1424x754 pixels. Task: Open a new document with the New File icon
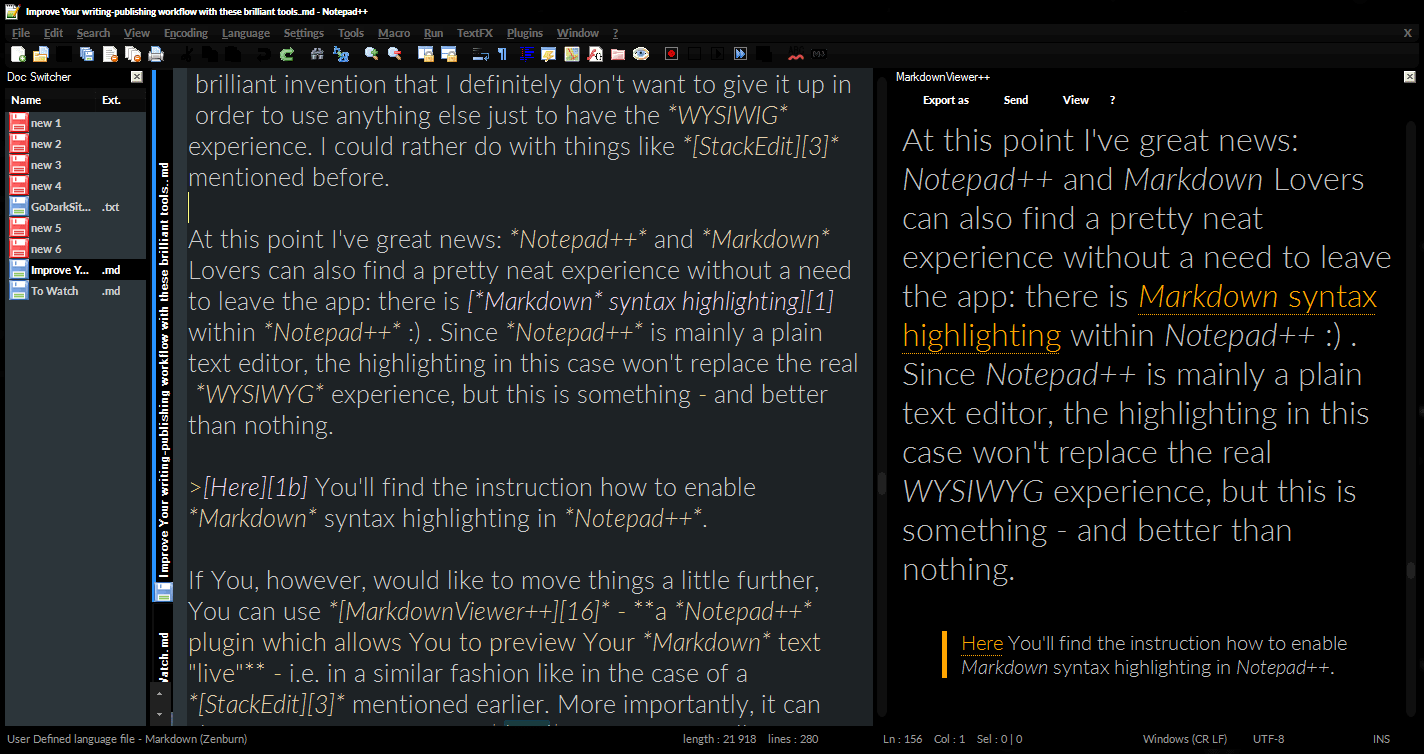(x=17, y=54)
